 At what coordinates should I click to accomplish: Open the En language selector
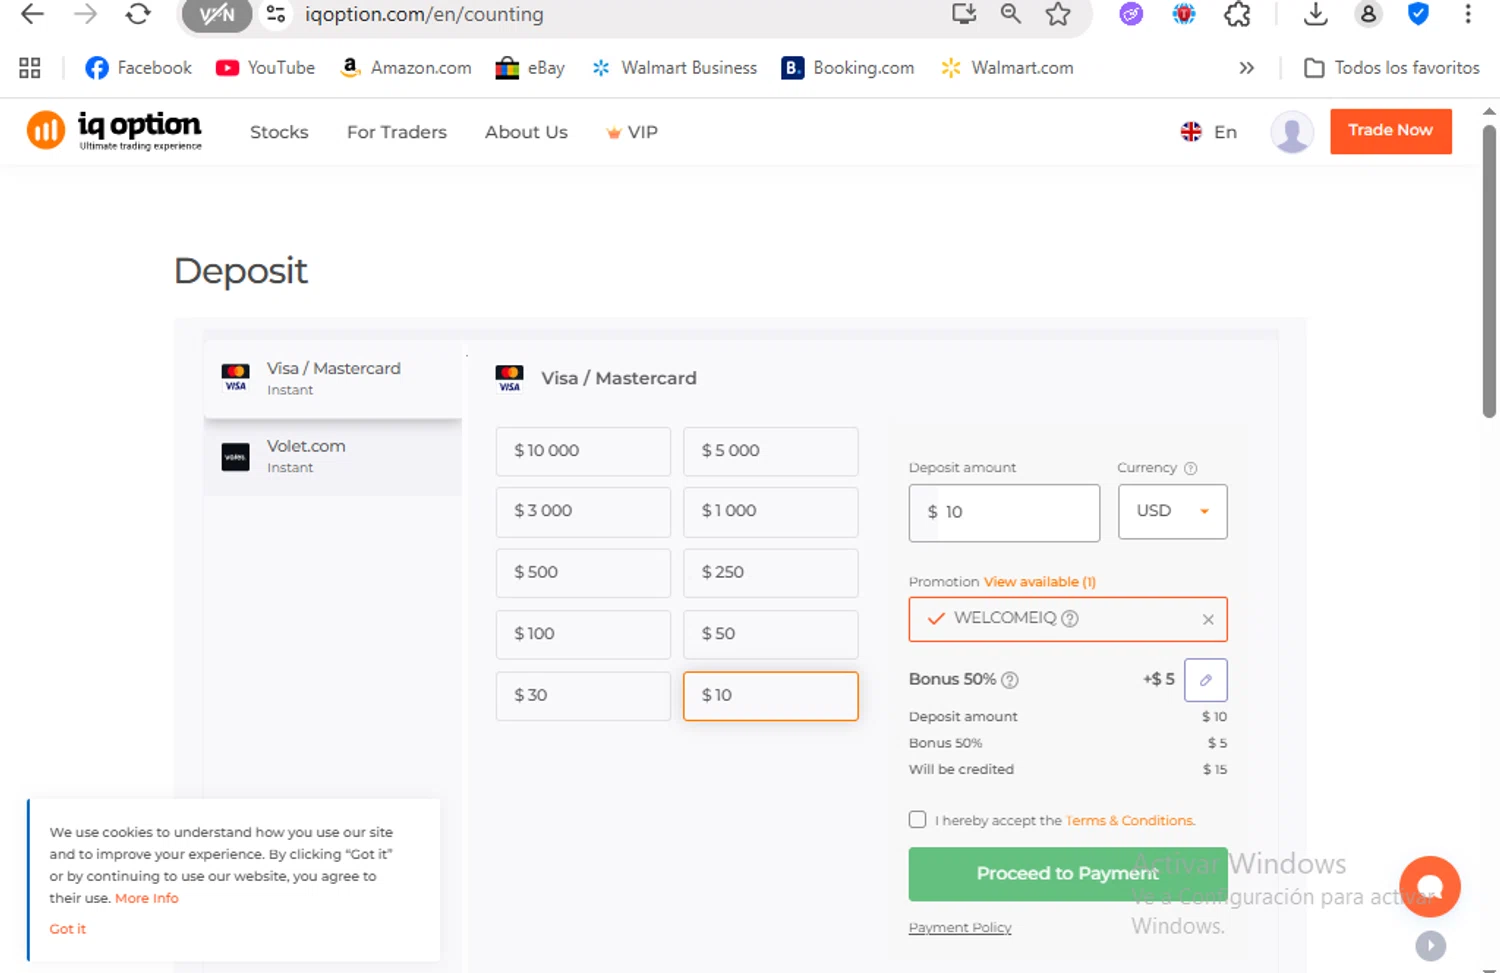pyautogui.click(x=1209, y=132)
